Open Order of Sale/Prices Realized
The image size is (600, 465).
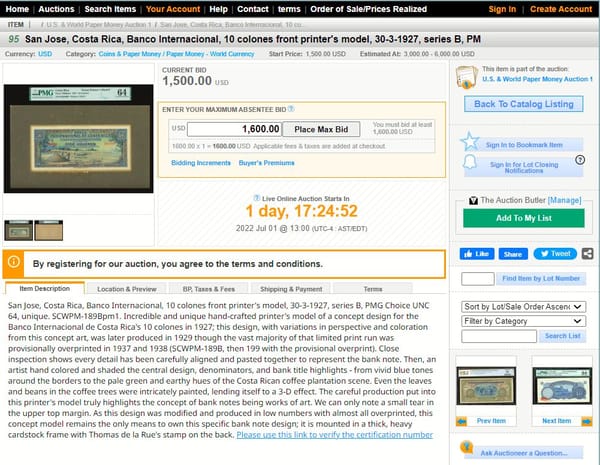coord(368,9)
